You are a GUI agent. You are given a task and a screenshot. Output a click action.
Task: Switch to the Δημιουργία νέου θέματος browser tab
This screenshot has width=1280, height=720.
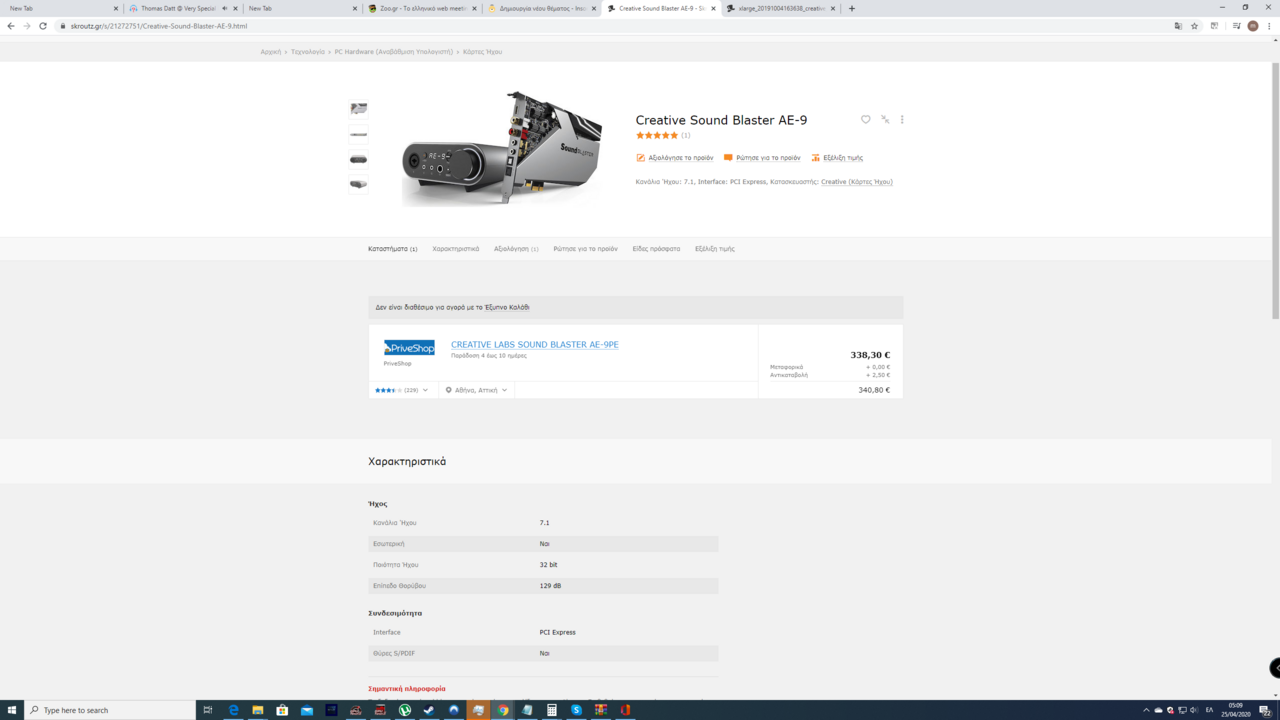click(540, 8)
